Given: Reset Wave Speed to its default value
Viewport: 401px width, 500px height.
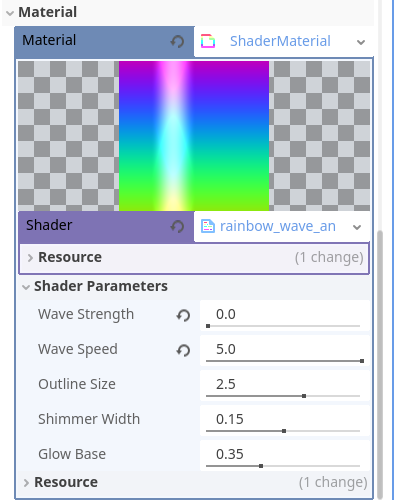Looking at the screenshot, I should pyautogui.click(x=183, y=350).
